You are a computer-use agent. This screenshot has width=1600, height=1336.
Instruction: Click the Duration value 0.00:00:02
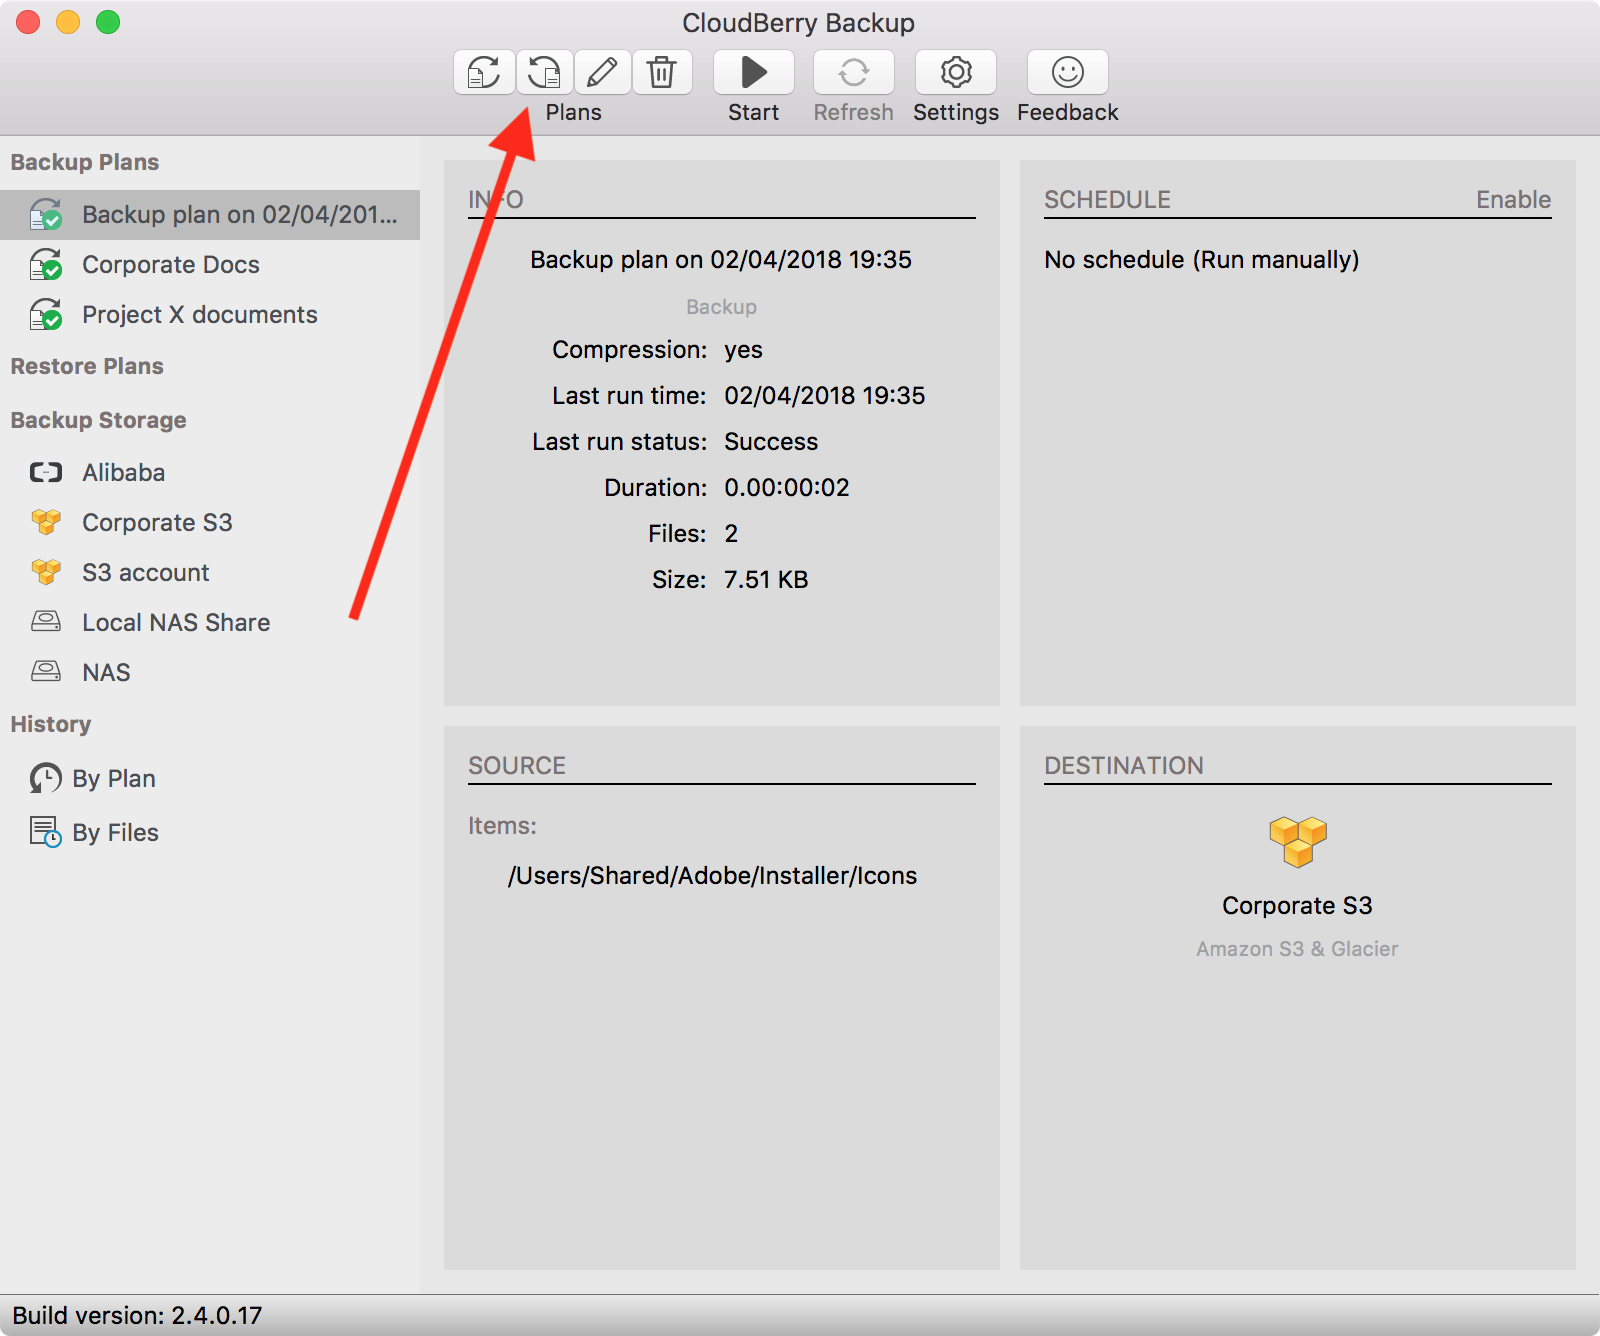(787, 488)
